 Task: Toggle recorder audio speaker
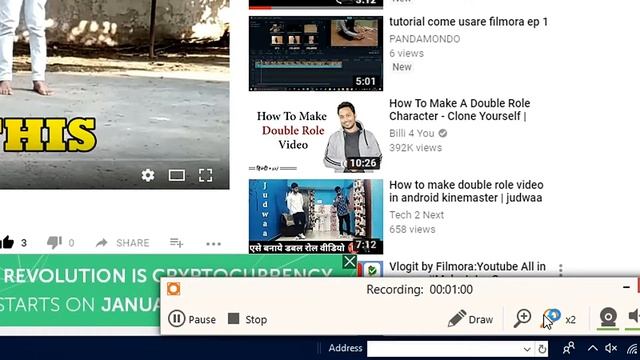(634, 316)
